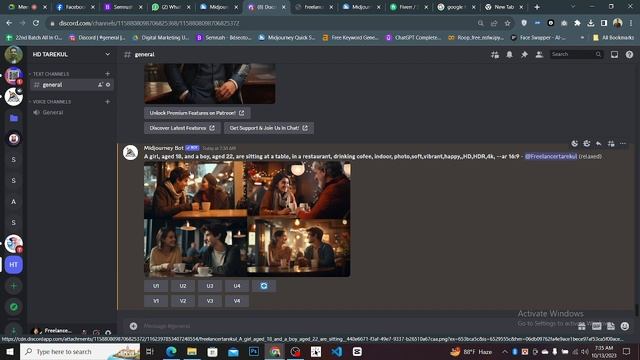Open the Midjourney generated image grid

247,219
